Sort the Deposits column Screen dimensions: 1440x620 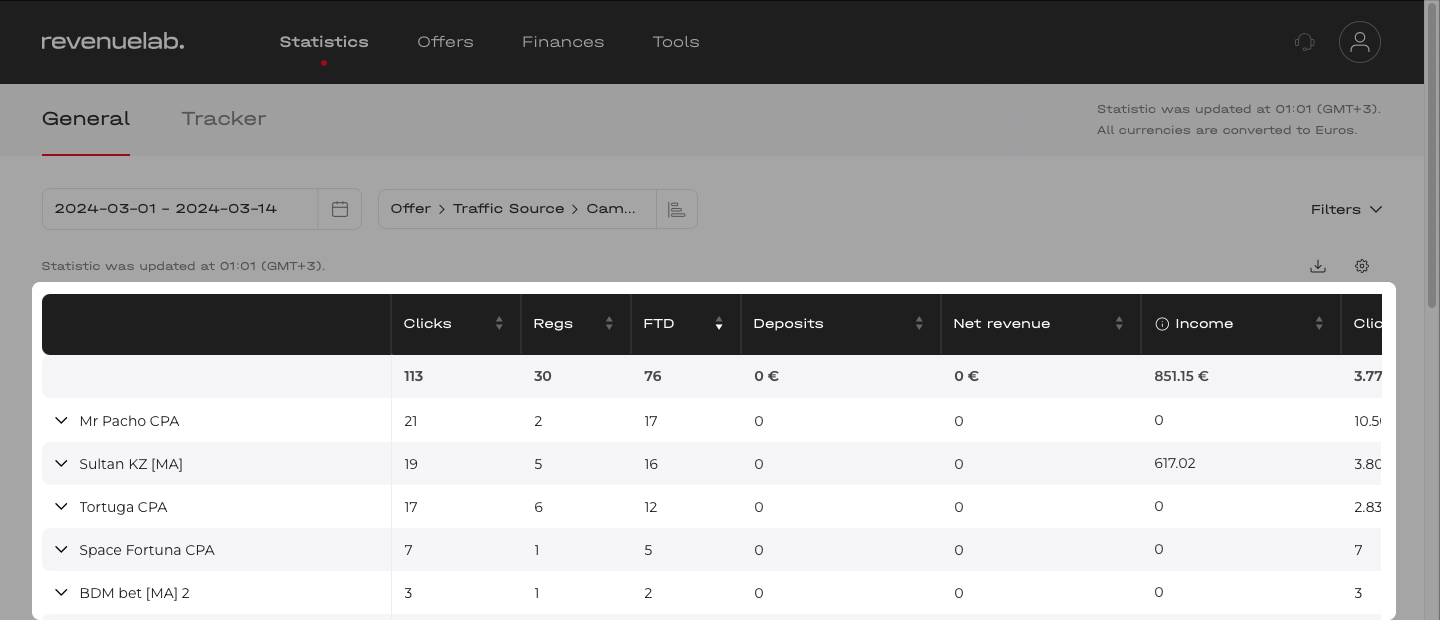[x=919, y=323]
